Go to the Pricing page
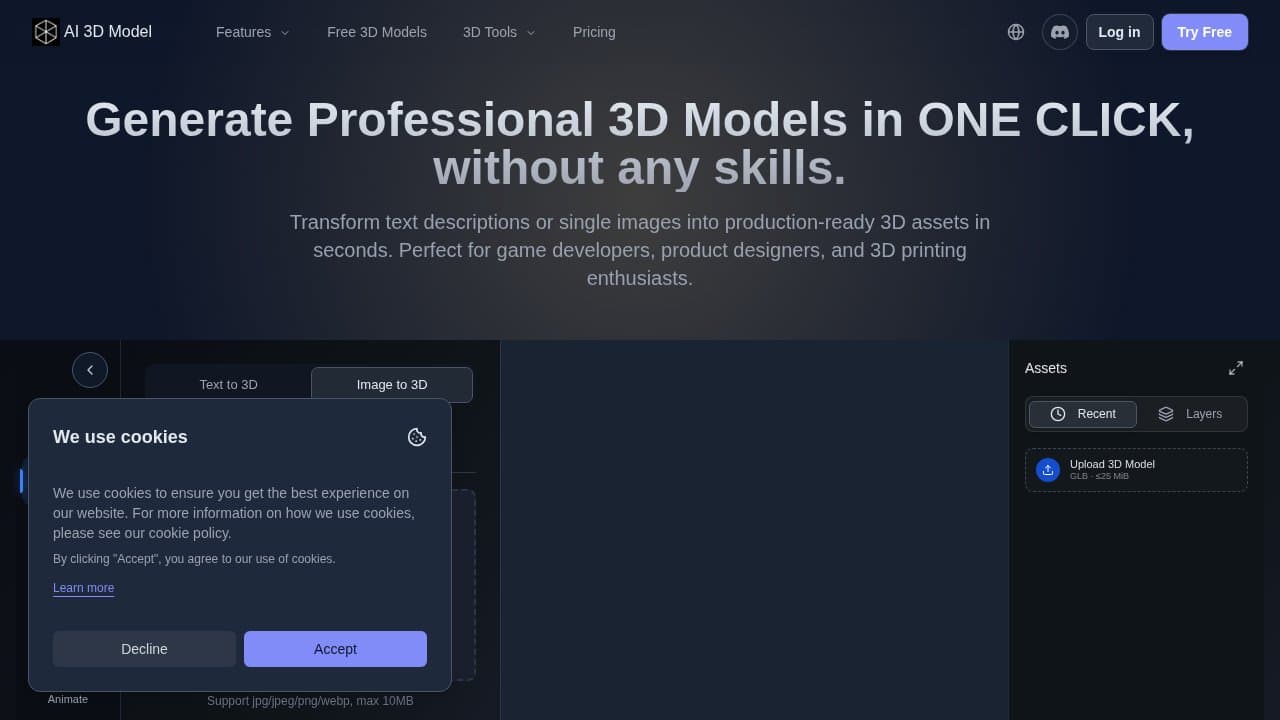 (594, 32)
